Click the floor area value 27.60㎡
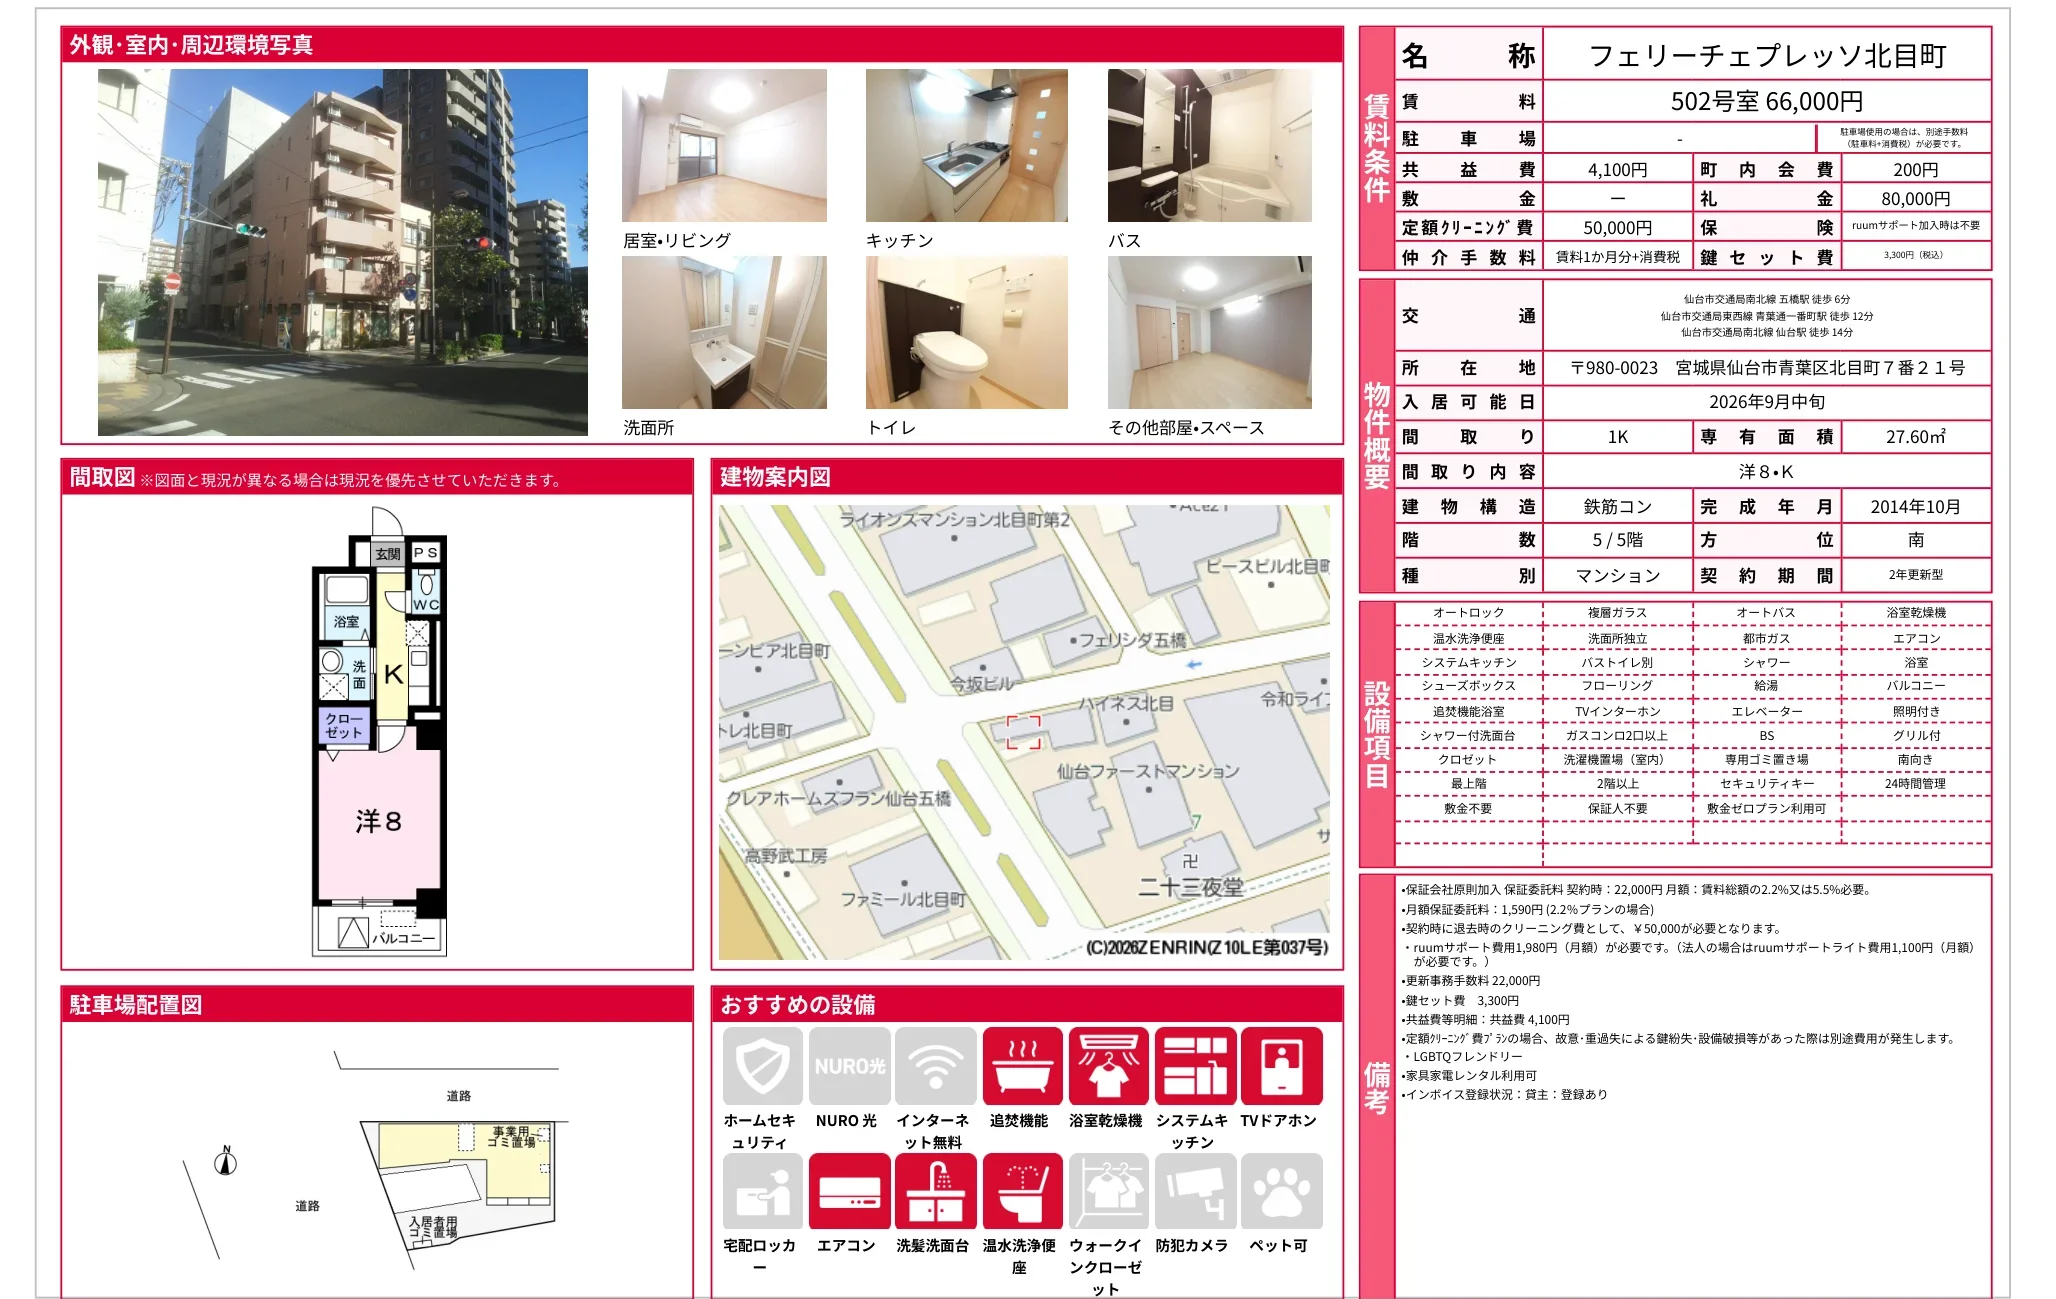 pyautogui.click(x=1915, y=437)
